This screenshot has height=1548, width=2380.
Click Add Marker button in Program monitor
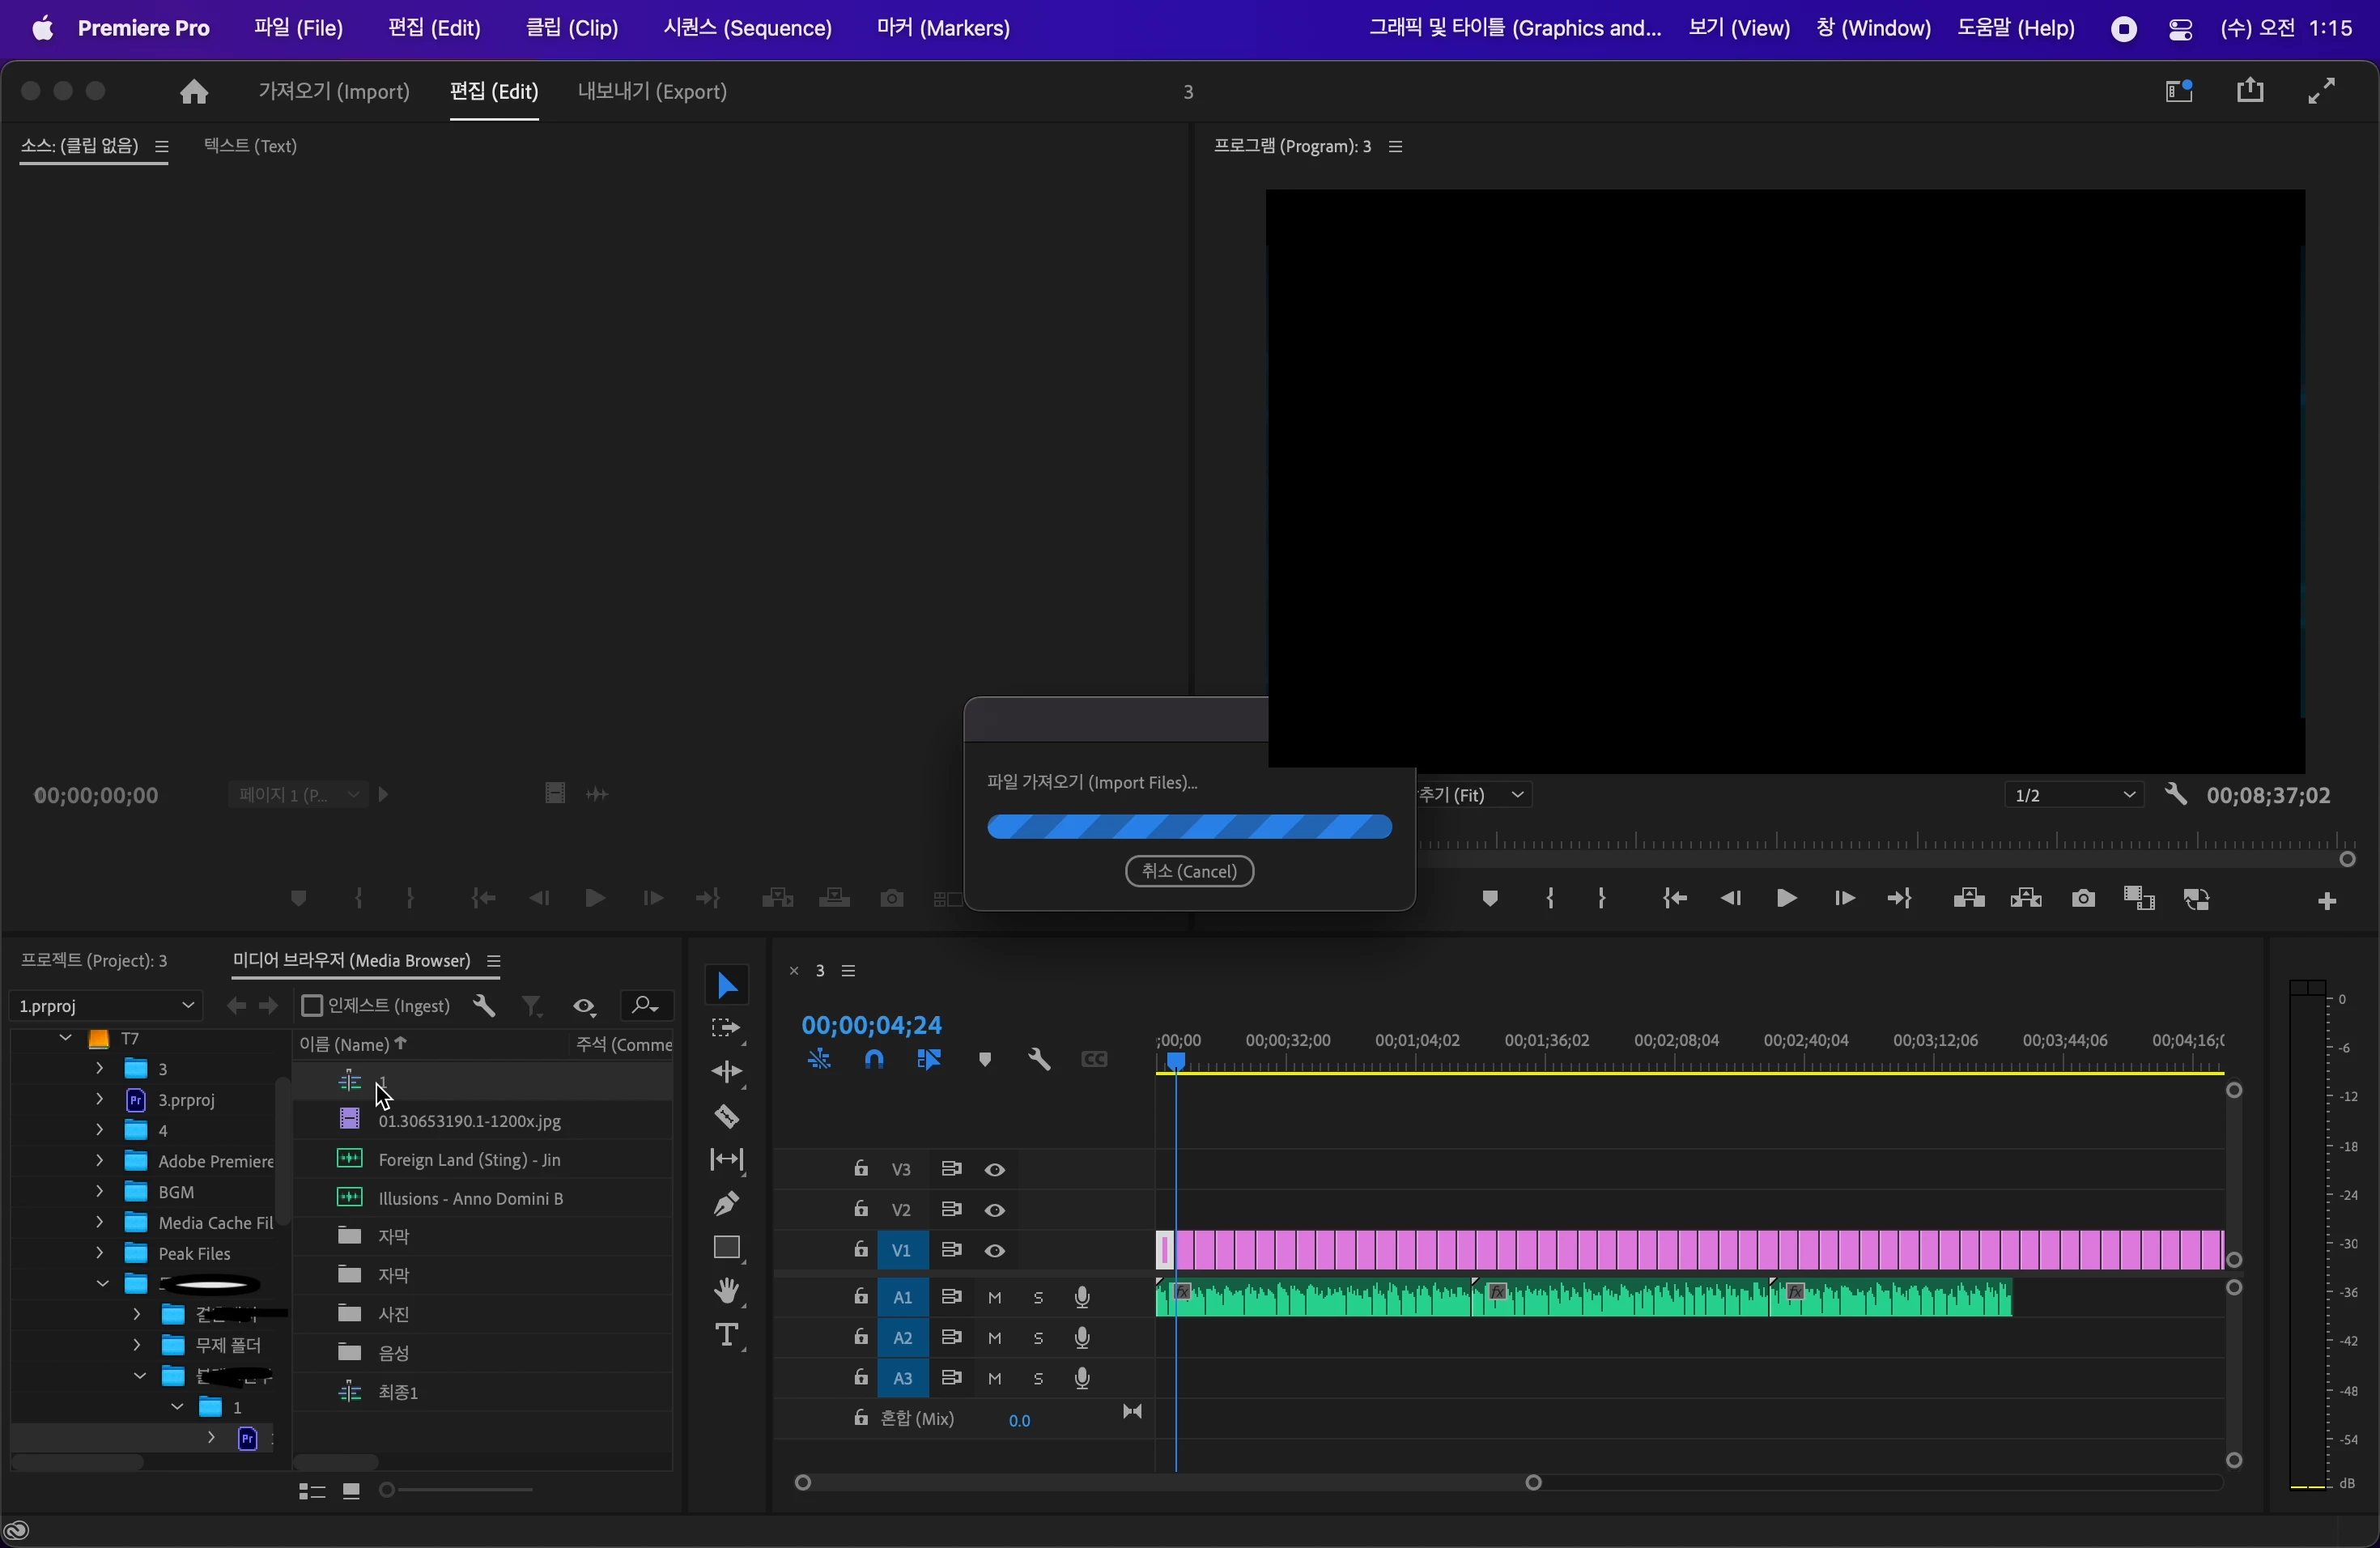[1490, 899]
